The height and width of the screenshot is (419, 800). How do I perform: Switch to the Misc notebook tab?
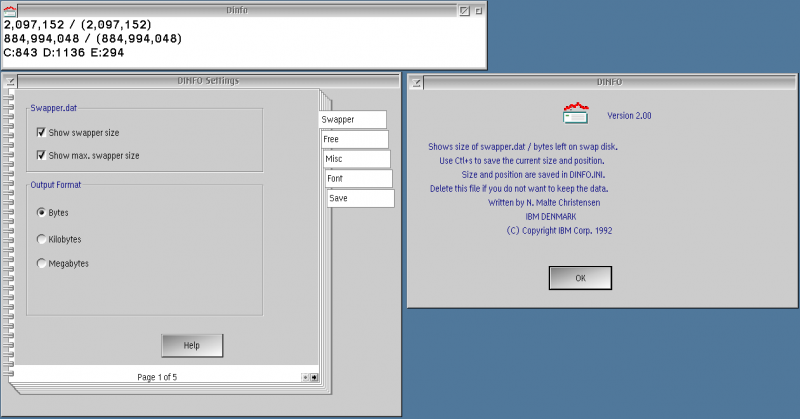coord(357,159)
